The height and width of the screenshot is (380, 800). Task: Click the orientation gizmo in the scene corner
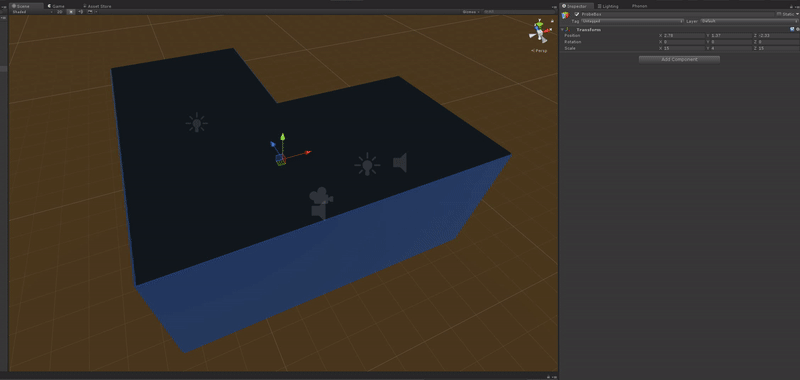[540, 33]
